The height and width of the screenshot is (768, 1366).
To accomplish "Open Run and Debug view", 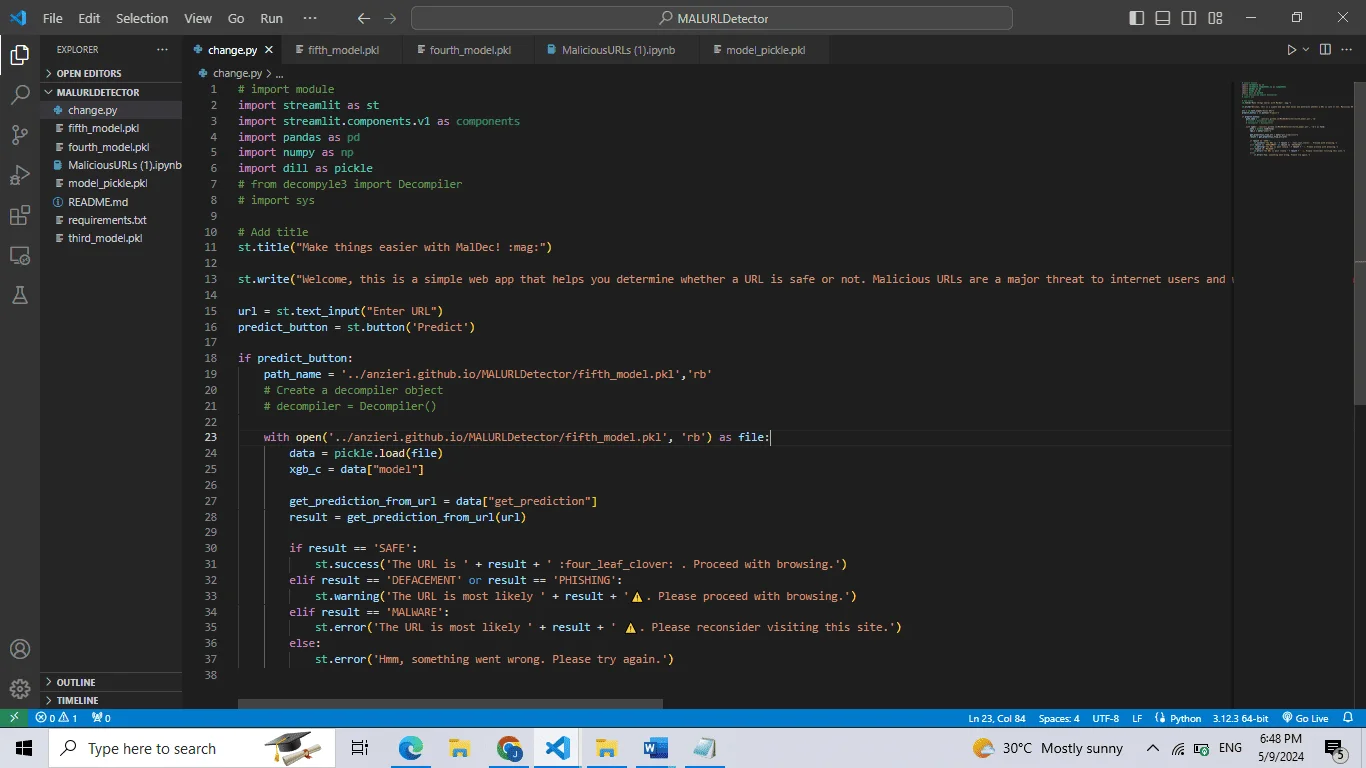I will point(19,175).
